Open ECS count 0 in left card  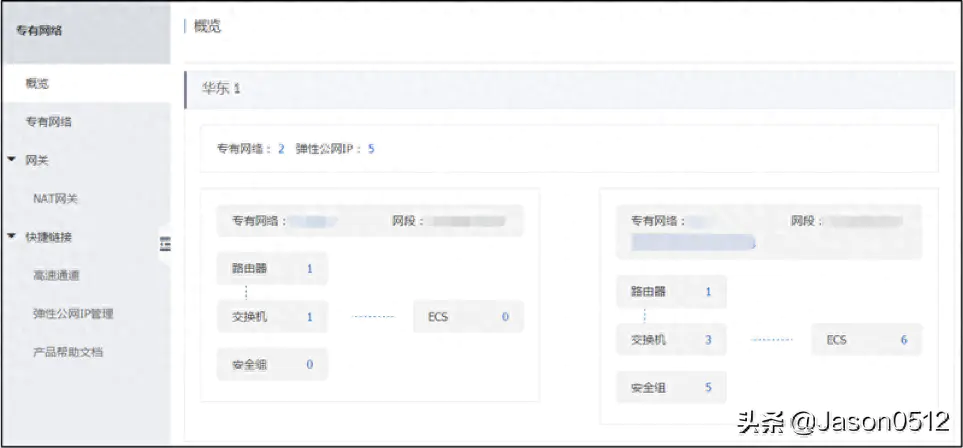point(505,317)
